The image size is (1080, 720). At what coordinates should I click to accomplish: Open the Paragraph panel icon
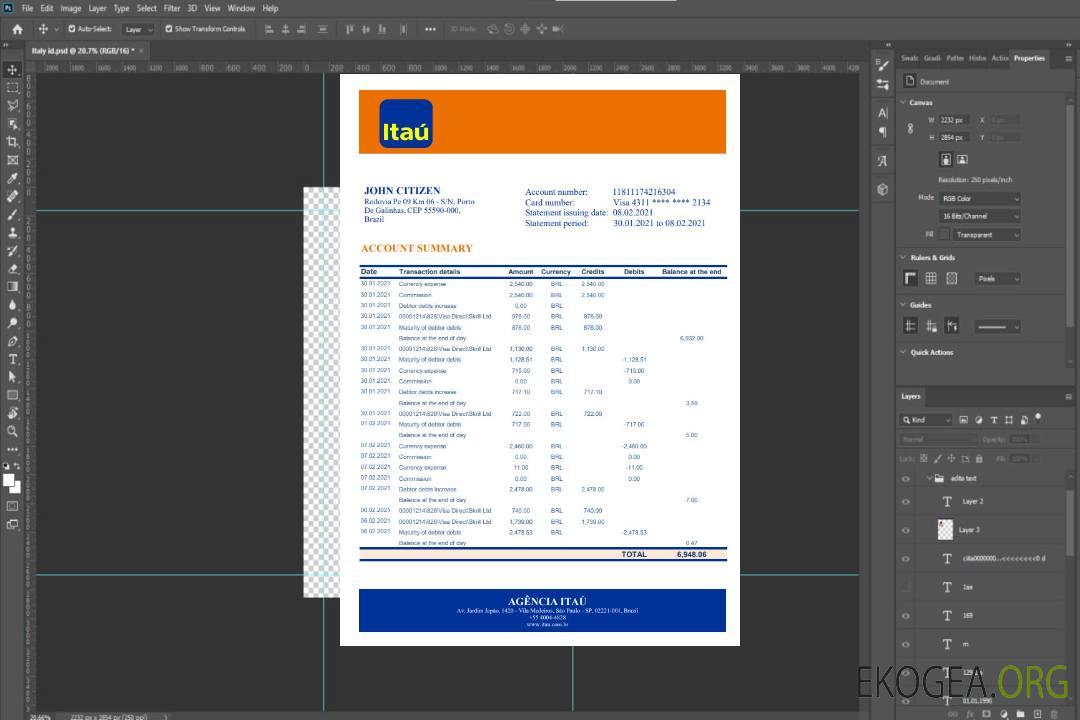point(883,132)
